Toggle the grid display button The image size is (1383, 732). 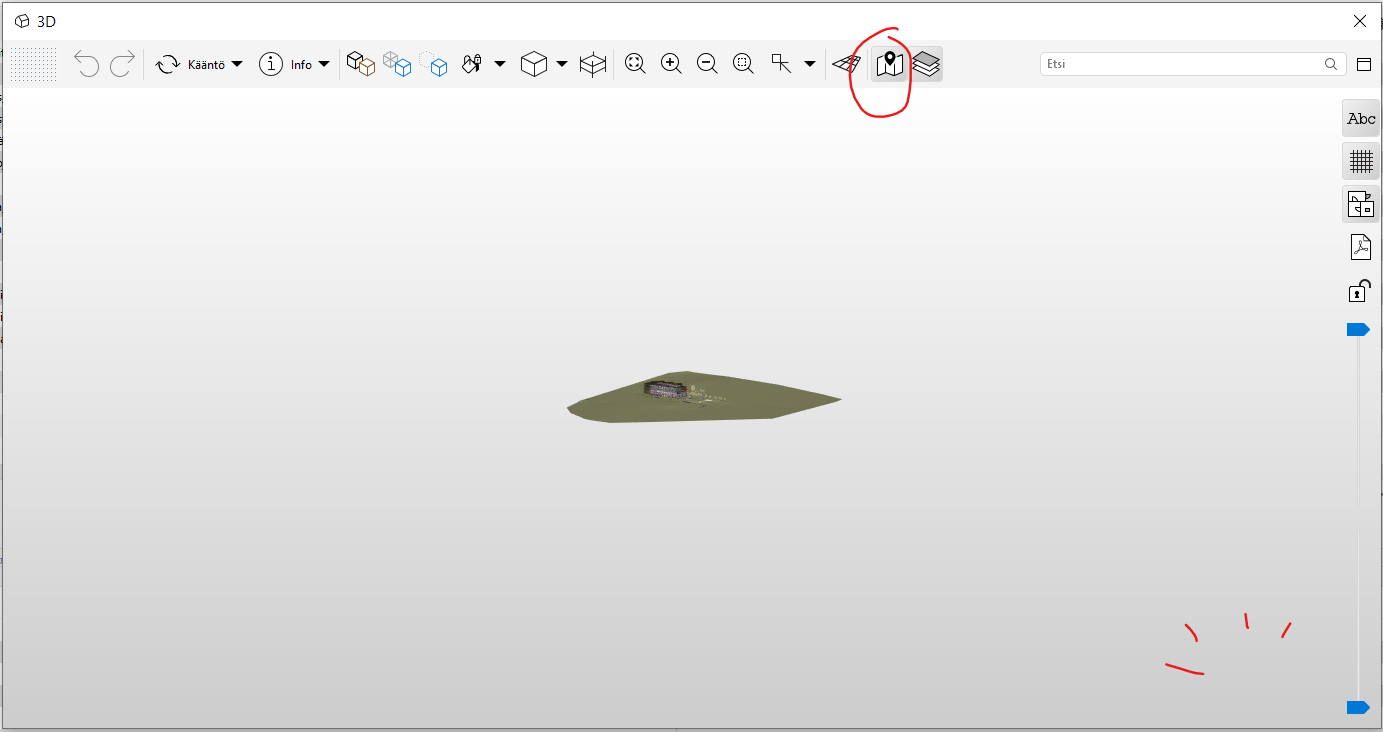point(1361,161)
